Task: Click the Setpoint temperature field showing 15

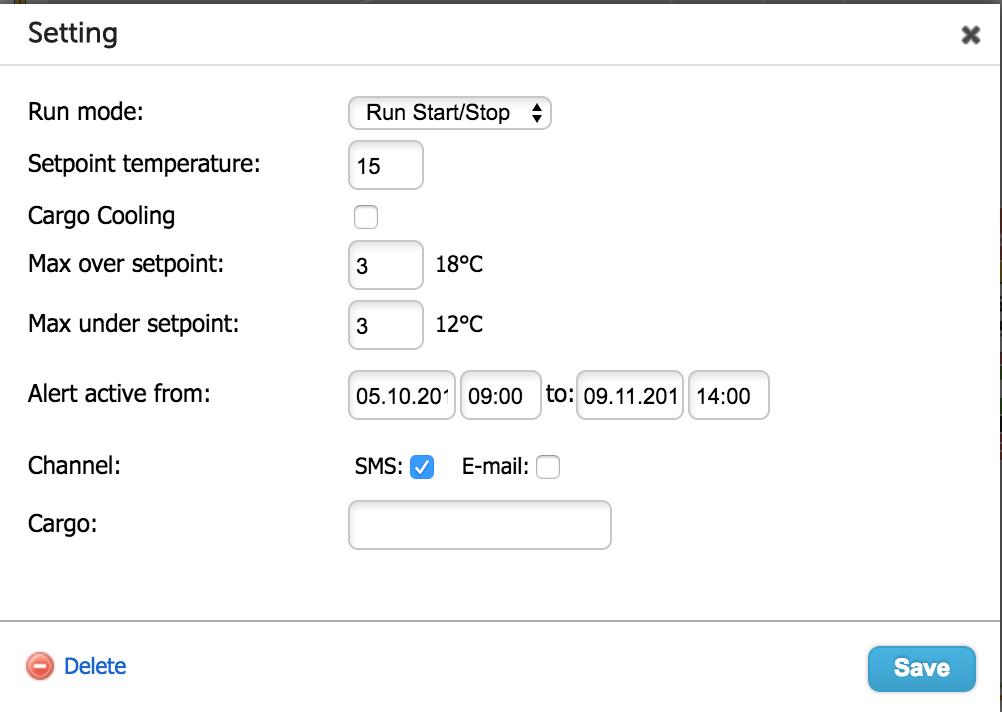Action: click(385, 164)
